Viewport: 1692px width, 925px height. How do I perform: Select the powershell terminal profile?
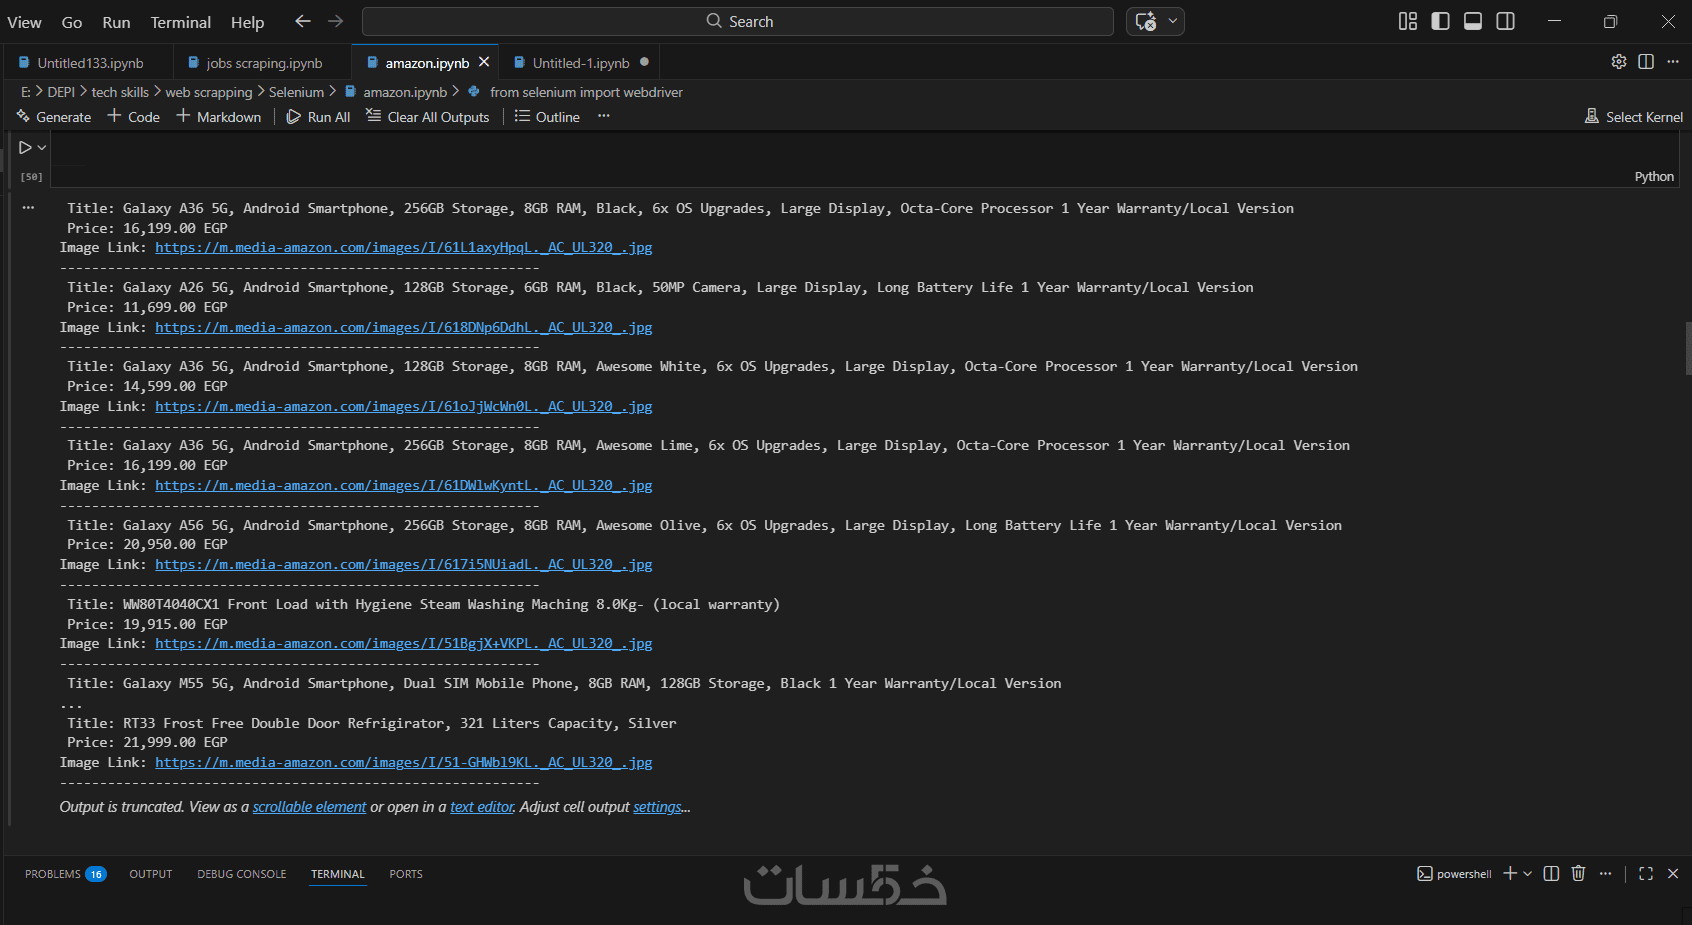click(x=1454, y=874)
